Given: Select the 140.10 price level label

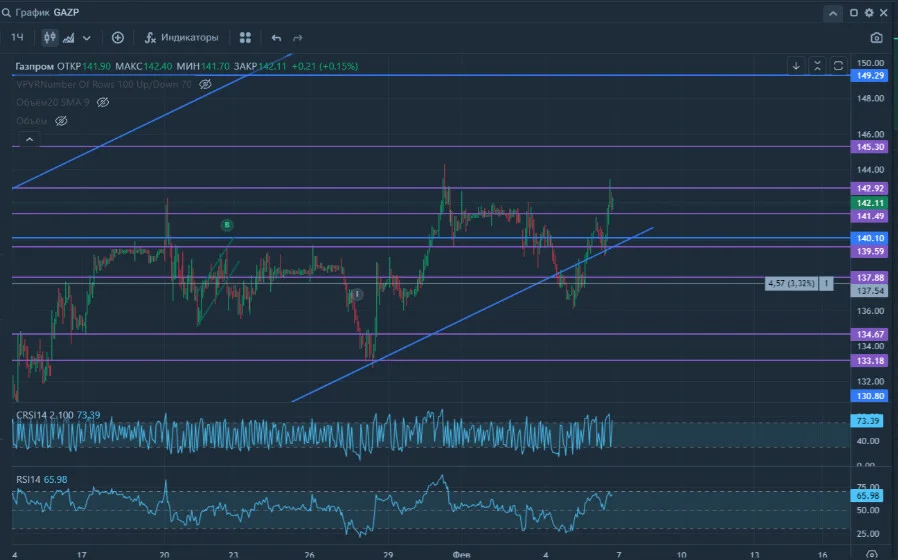Looking at the screenshot, I should (870, 238).
